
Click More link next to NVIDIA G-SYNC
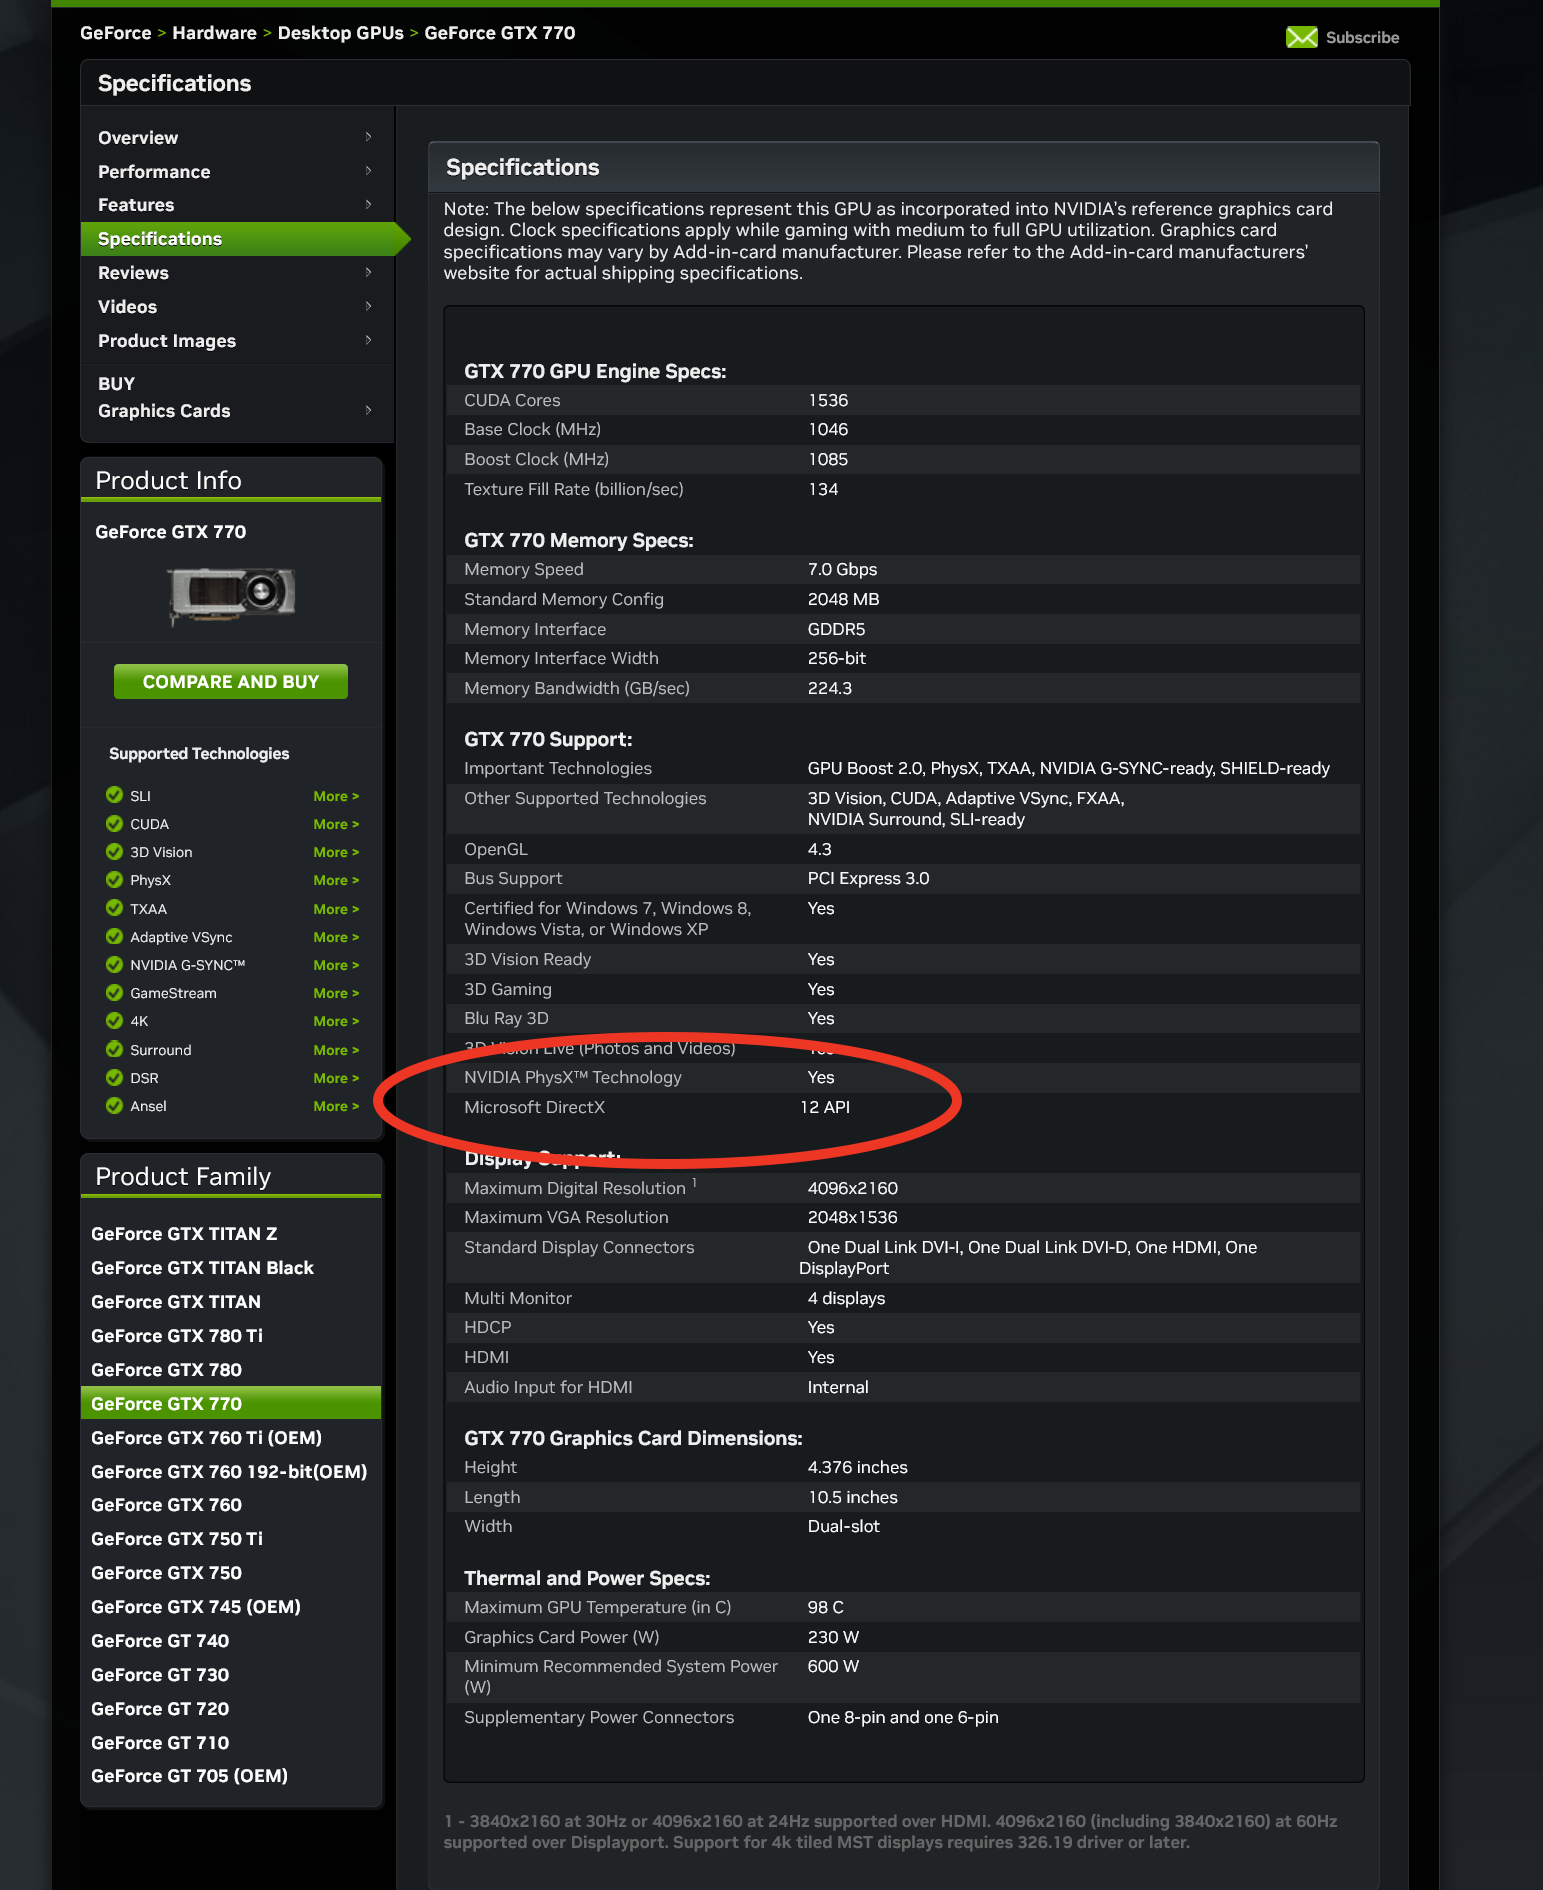pyautogui.click(x=336, y=965)
